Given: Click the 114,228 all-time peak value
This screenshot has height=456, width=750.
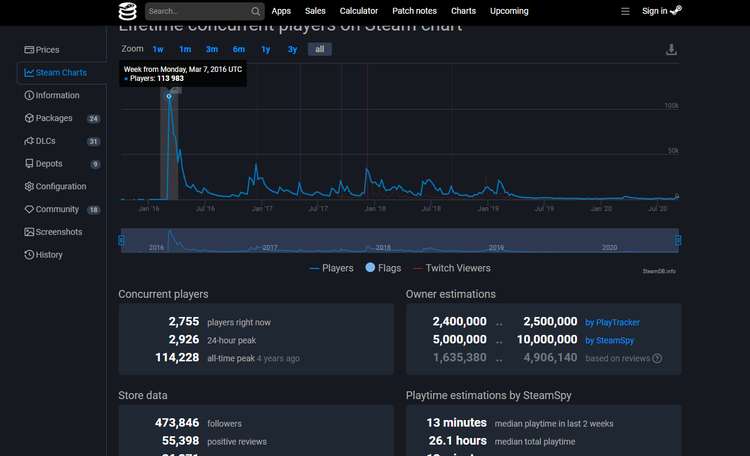Looking at the screenshot, I should [x=177, y=358].
